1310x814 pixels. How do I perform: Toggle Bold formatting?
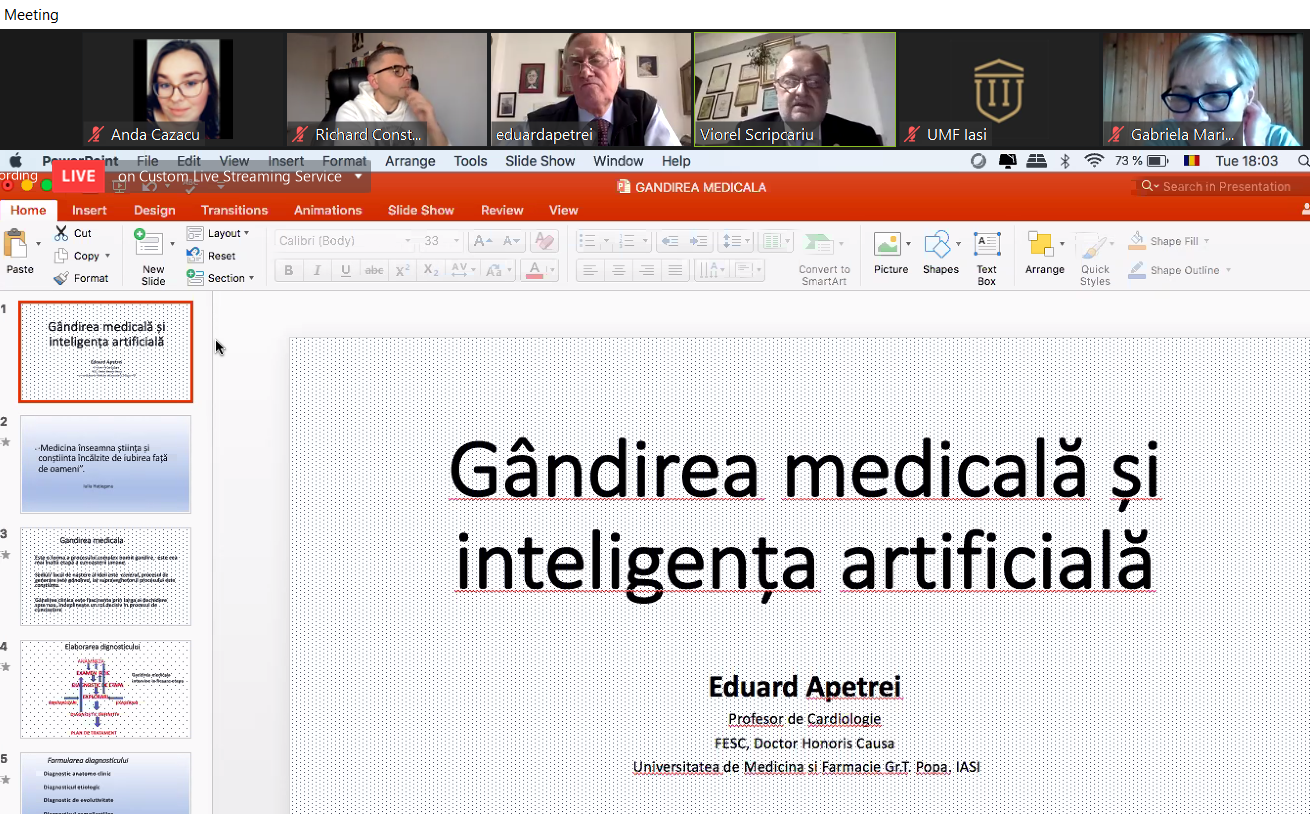click(x=289, y=270)
